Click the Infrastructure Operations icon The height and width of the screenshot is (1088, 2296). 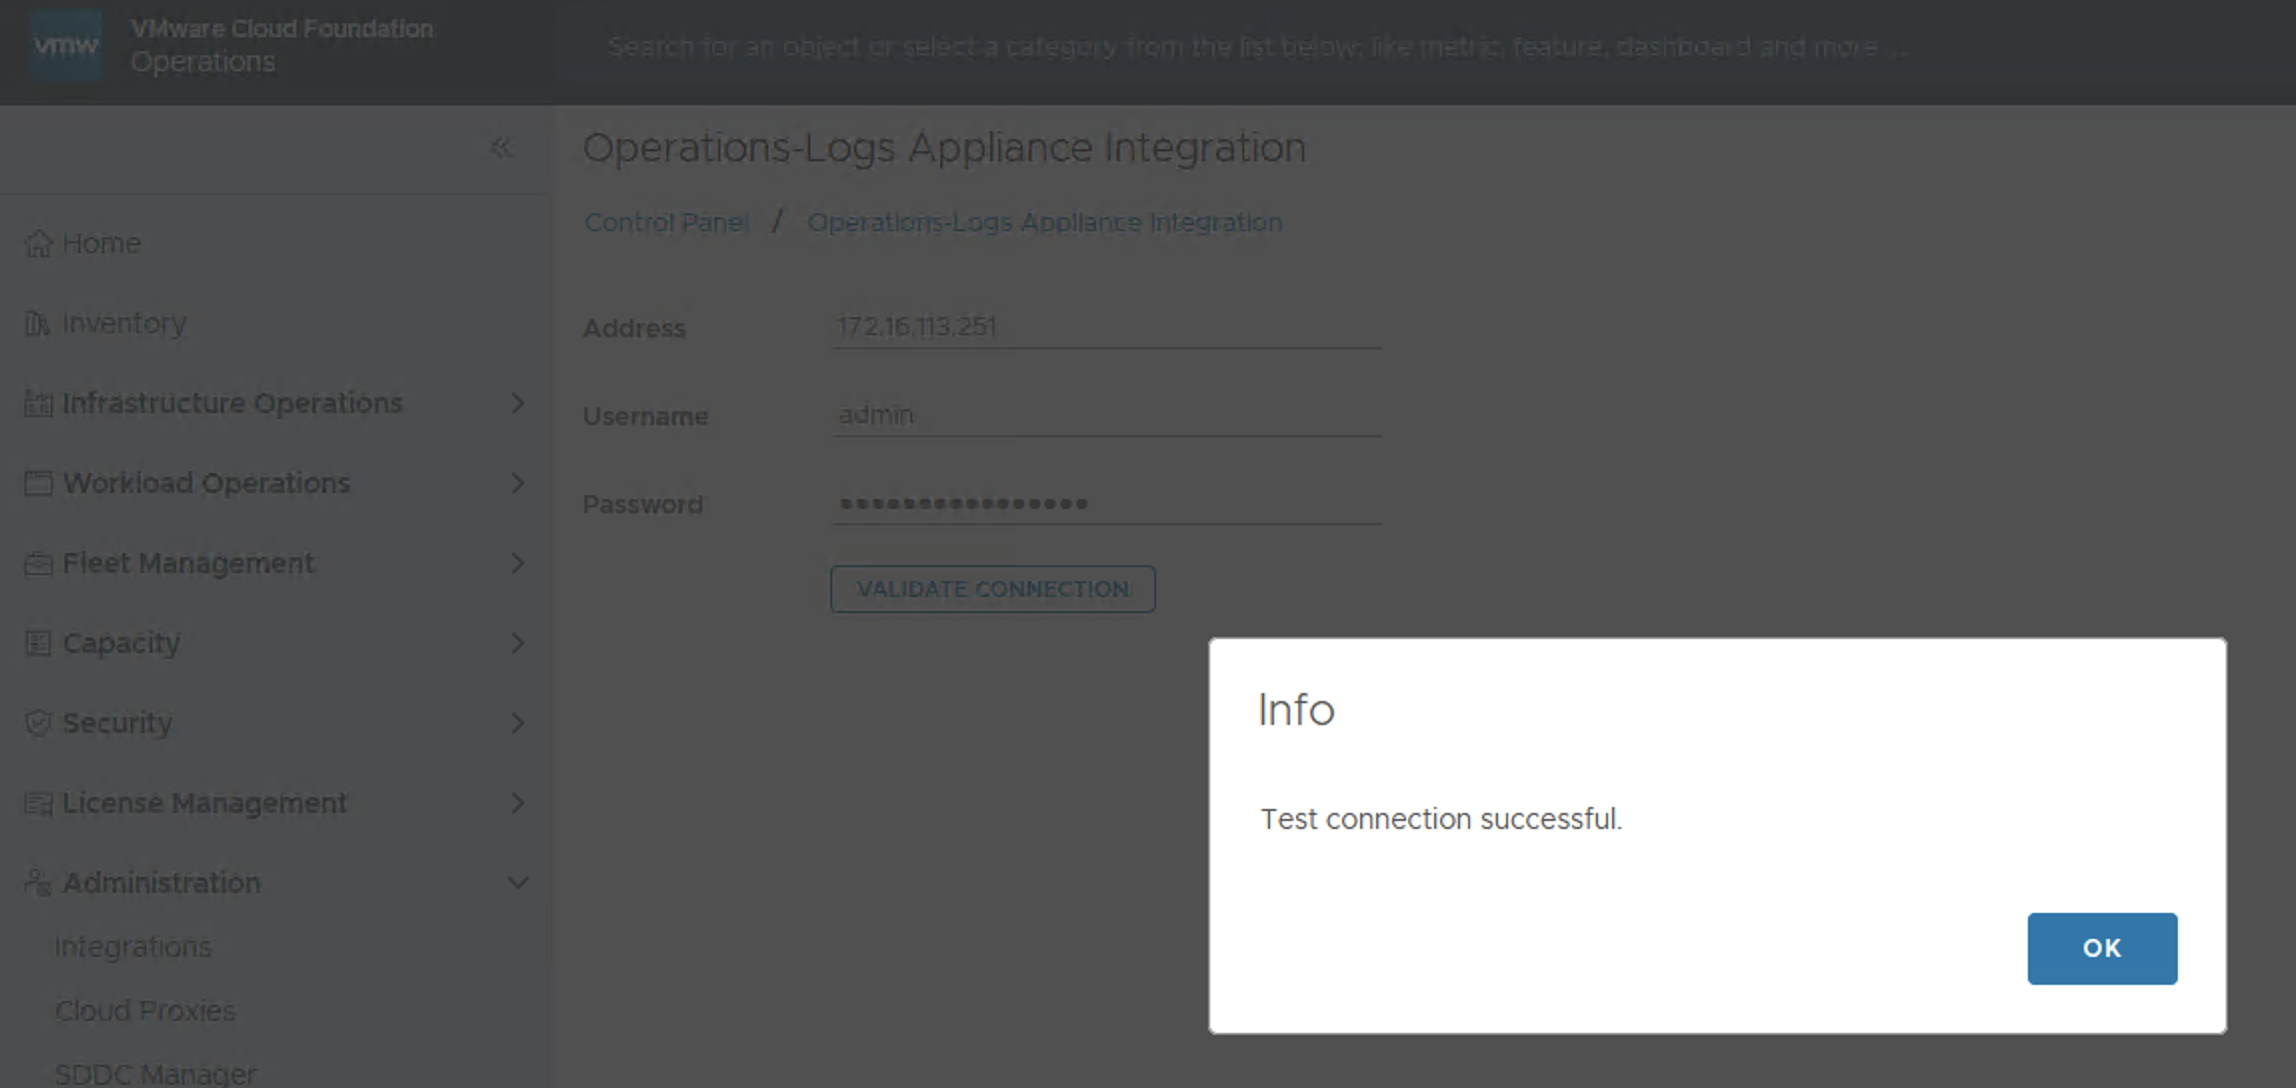tap(38, 403)
